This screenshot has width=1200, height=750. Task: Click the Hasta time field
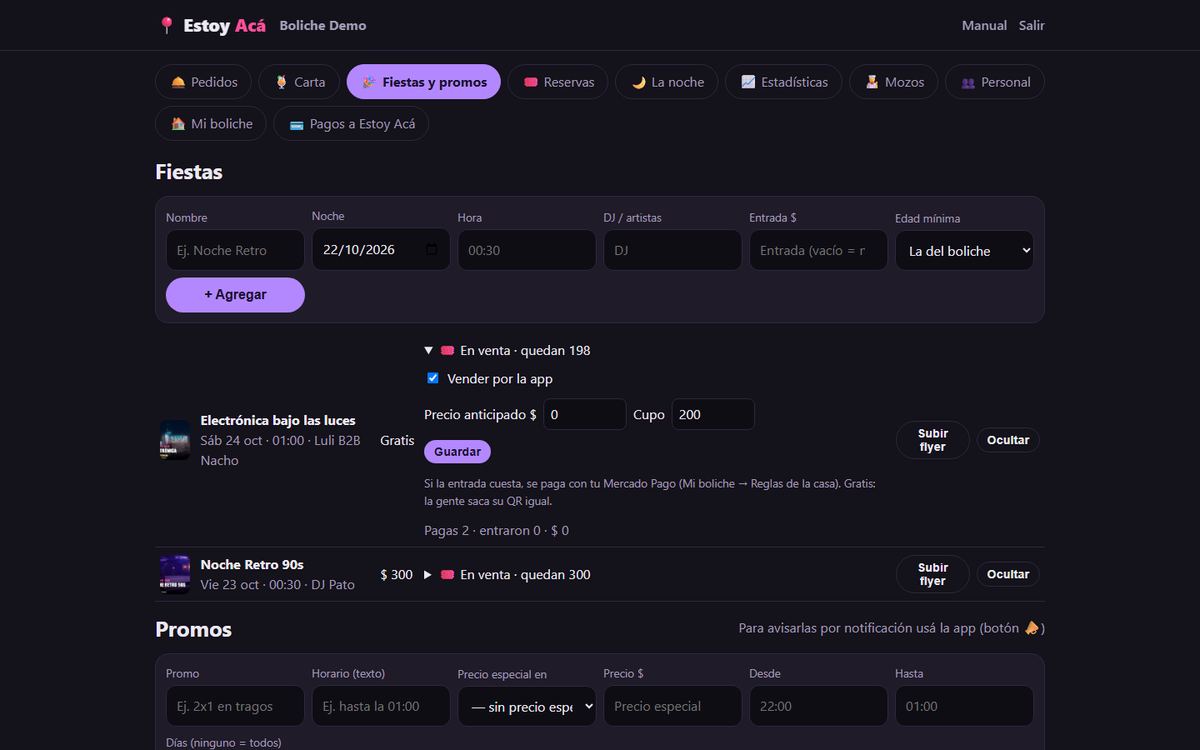(x=964, y=706)
